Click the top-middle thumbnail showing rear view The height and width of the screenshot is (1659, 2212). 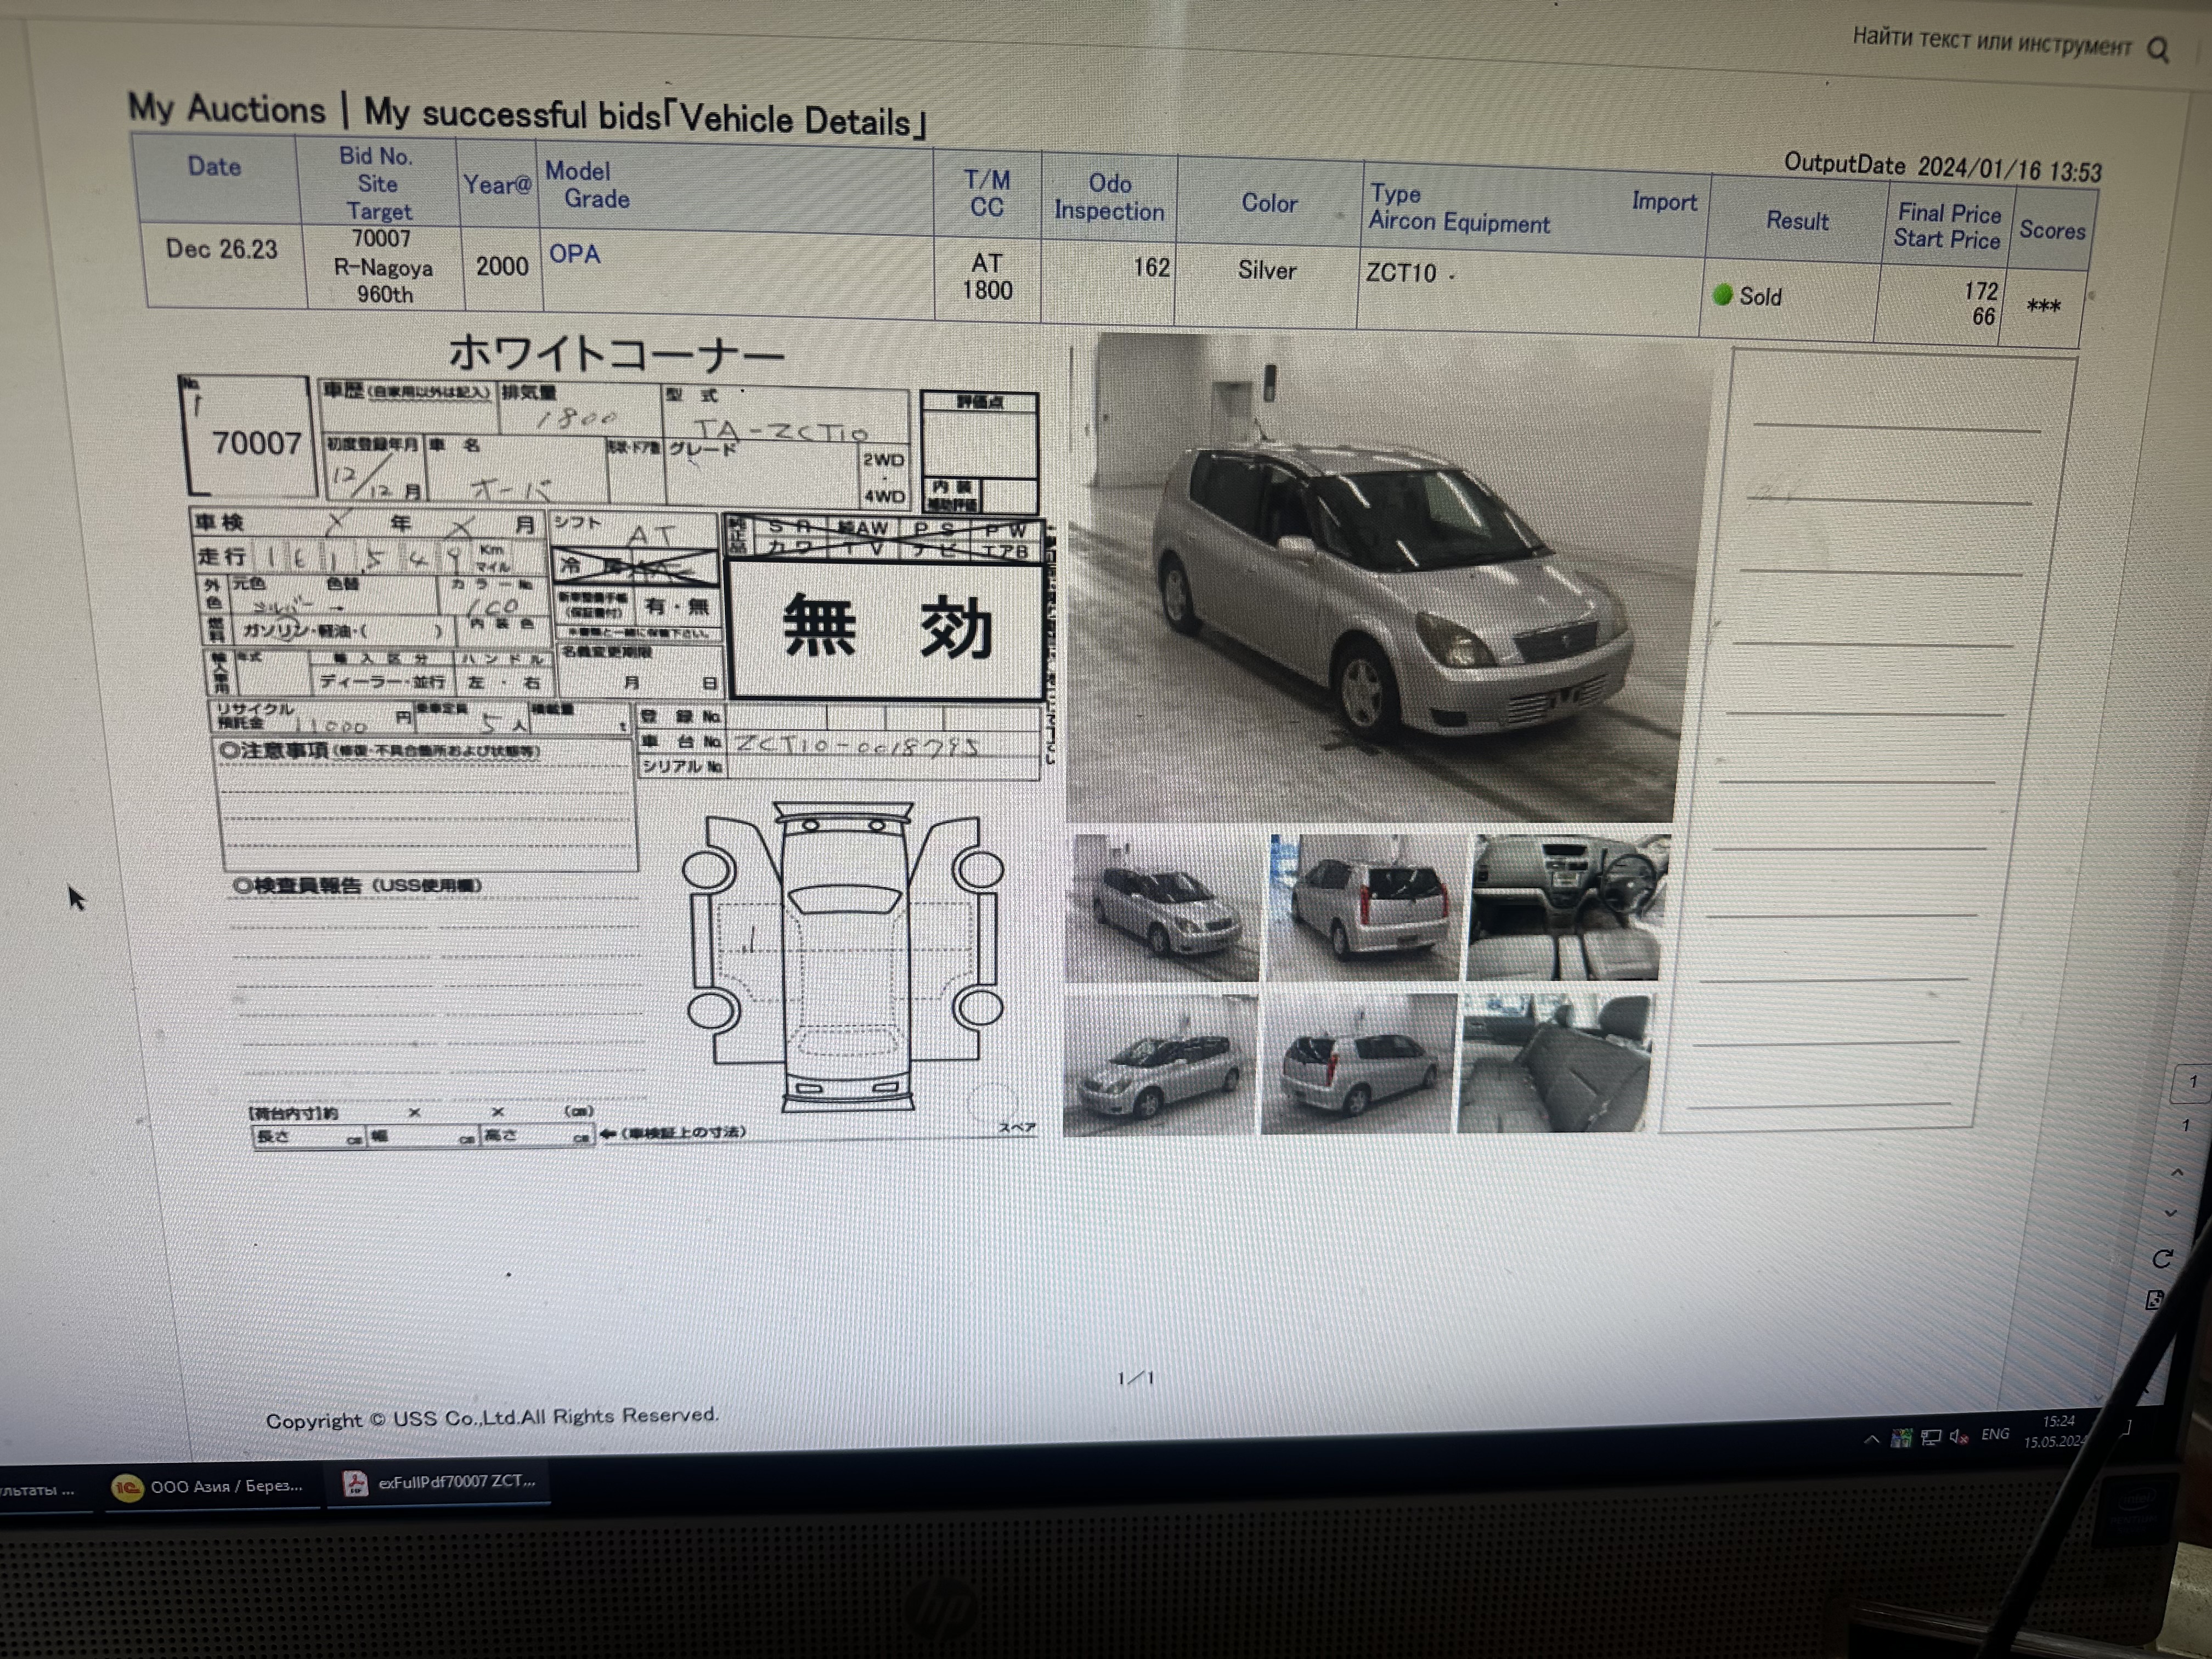(1365, 907)
